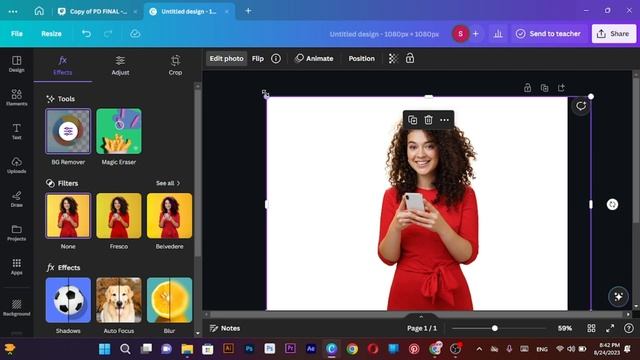Click the Canva home icon

[x=39, y=11]
